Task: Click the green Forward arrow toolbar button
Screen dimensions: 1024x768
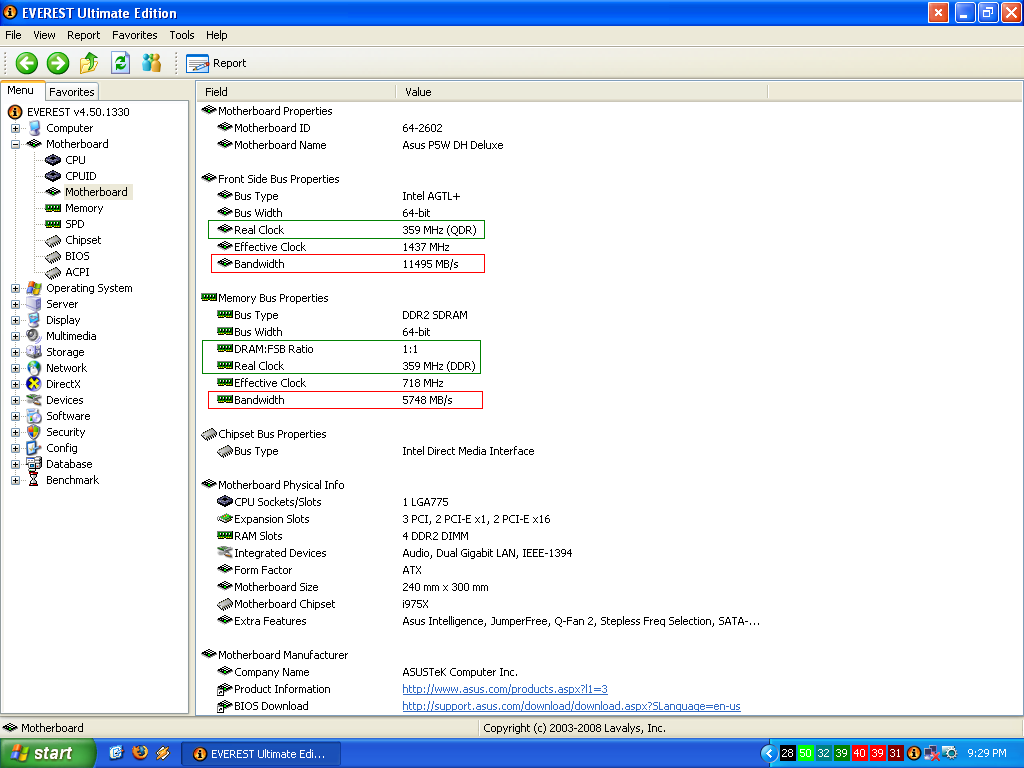Action: coord(57,63)
